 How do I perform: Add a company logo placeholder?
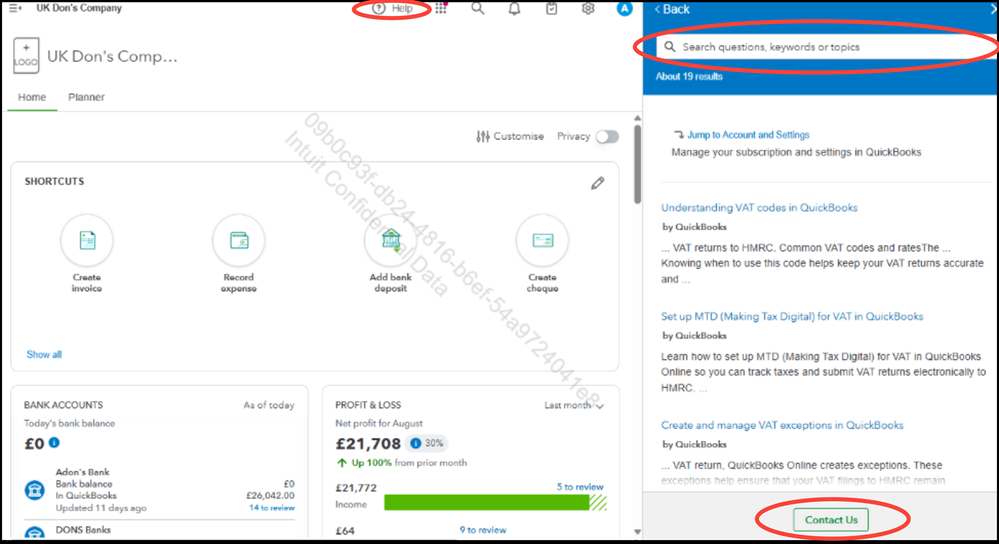point(26,55)
